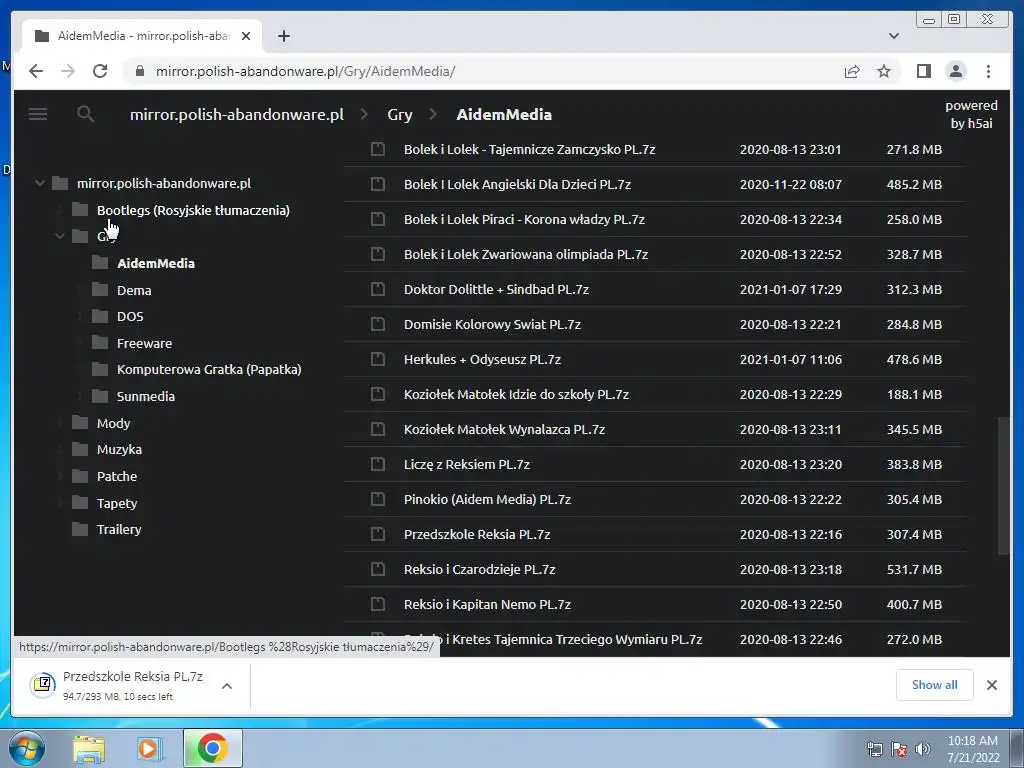Screen dimensions: 1024x768
Task: Open Sunmedia folder in tree
Action: [146, 396]
